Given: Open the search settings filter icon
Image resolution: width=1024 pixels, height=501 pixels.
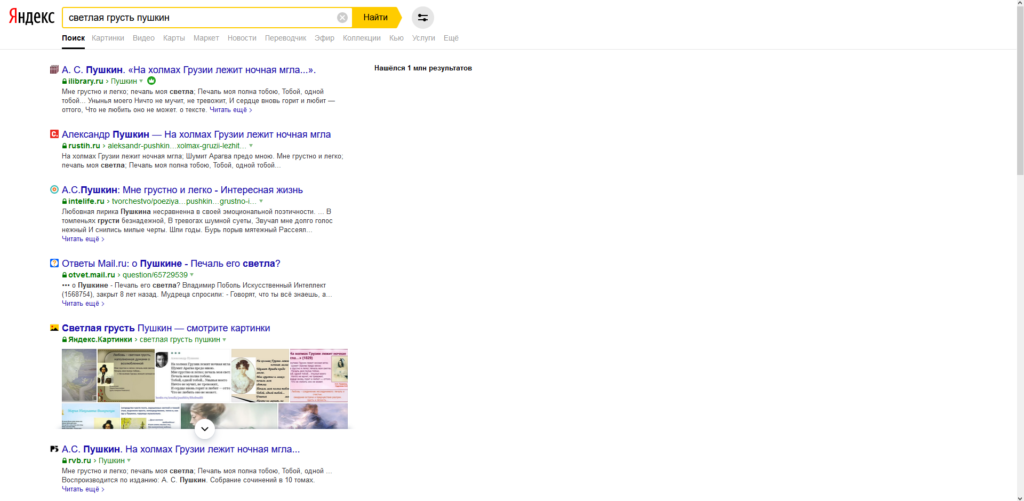Looking at the screenshot, I should (423, 18).
